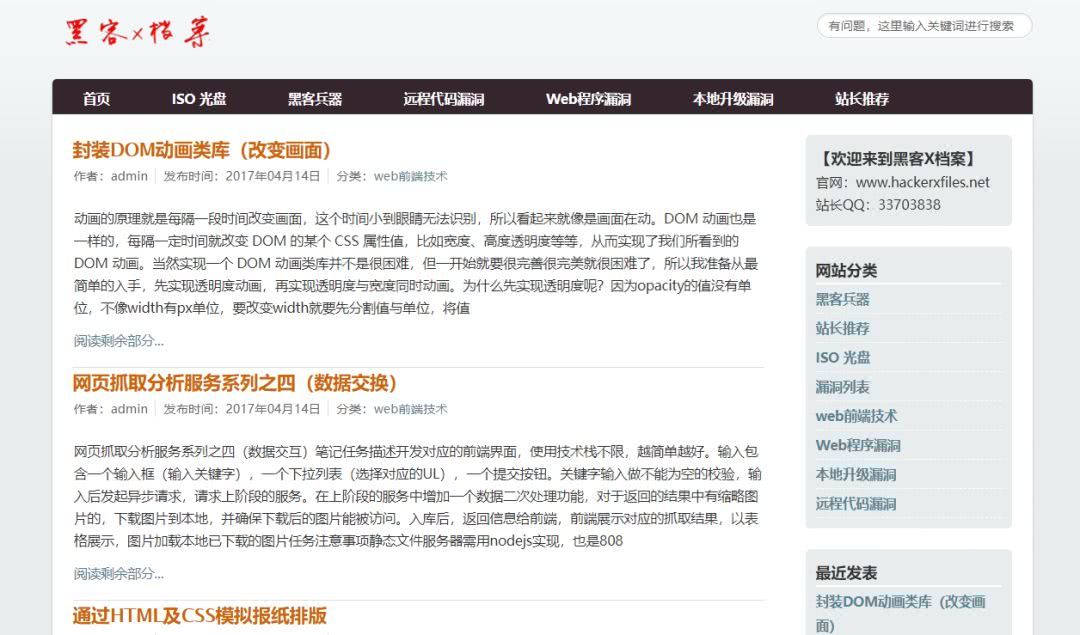Click web前端技术 category under first article
1080x635 pixels.
pos(411,176)
